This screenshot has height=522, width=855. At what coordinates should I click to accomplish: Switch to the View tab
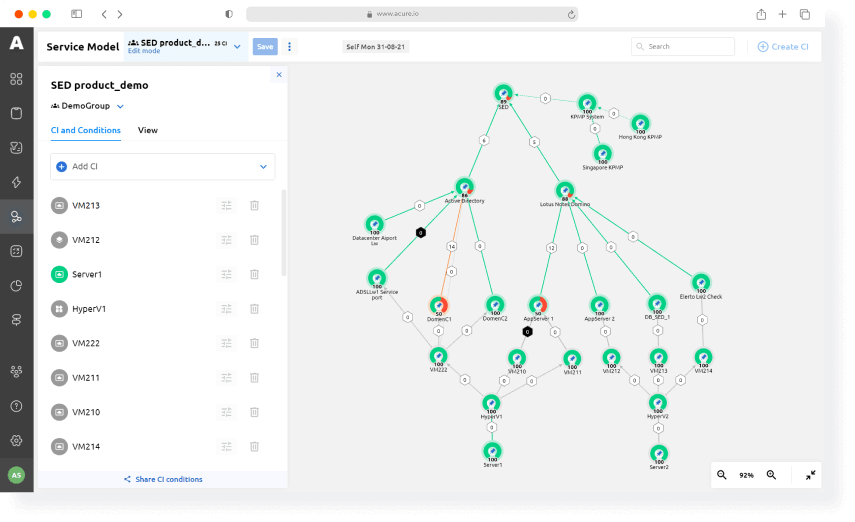148,130
